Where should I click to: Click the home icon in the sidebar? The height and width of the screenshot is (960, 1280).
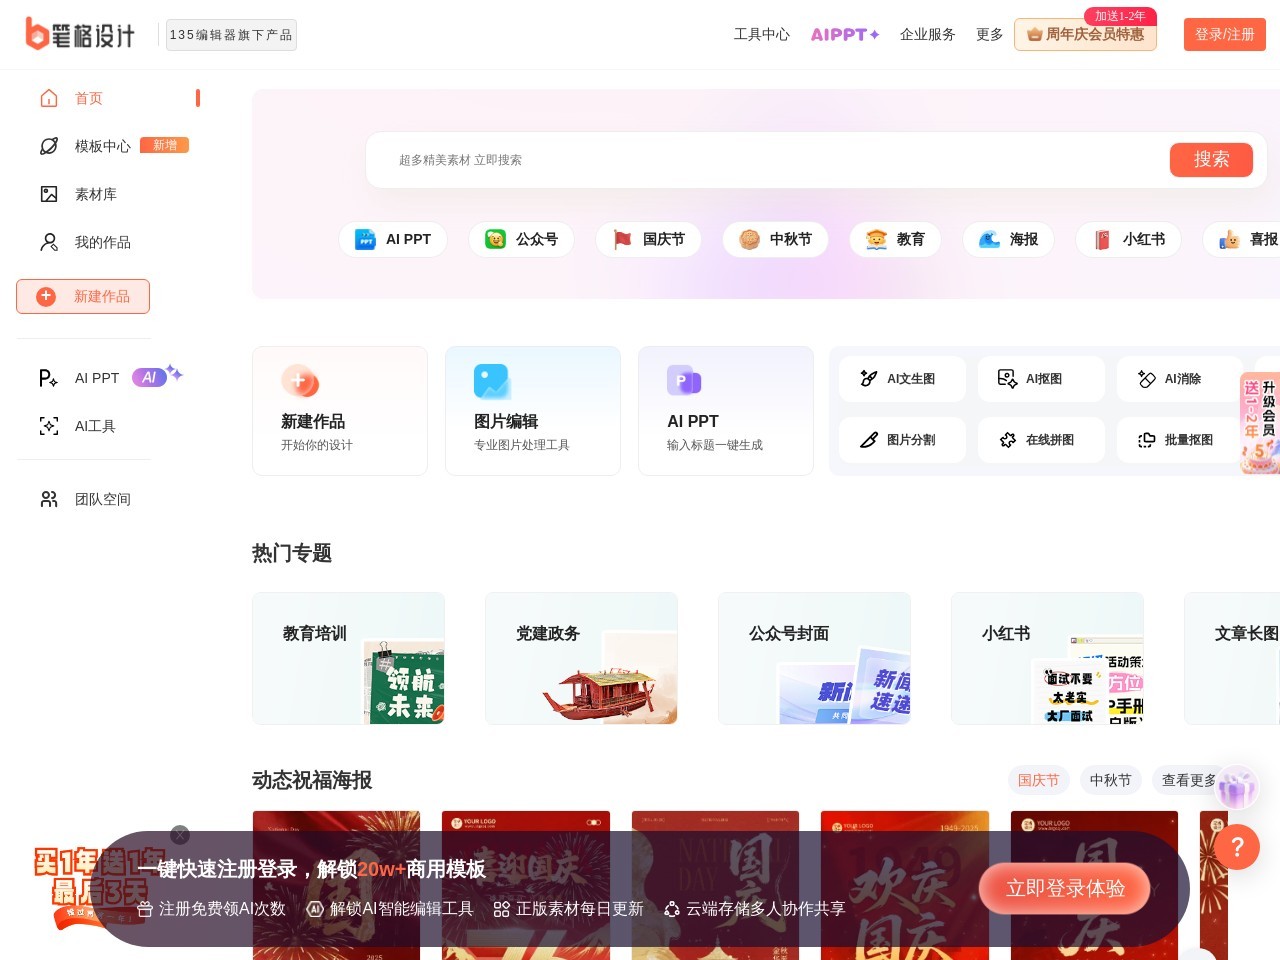tap(49, 98)
